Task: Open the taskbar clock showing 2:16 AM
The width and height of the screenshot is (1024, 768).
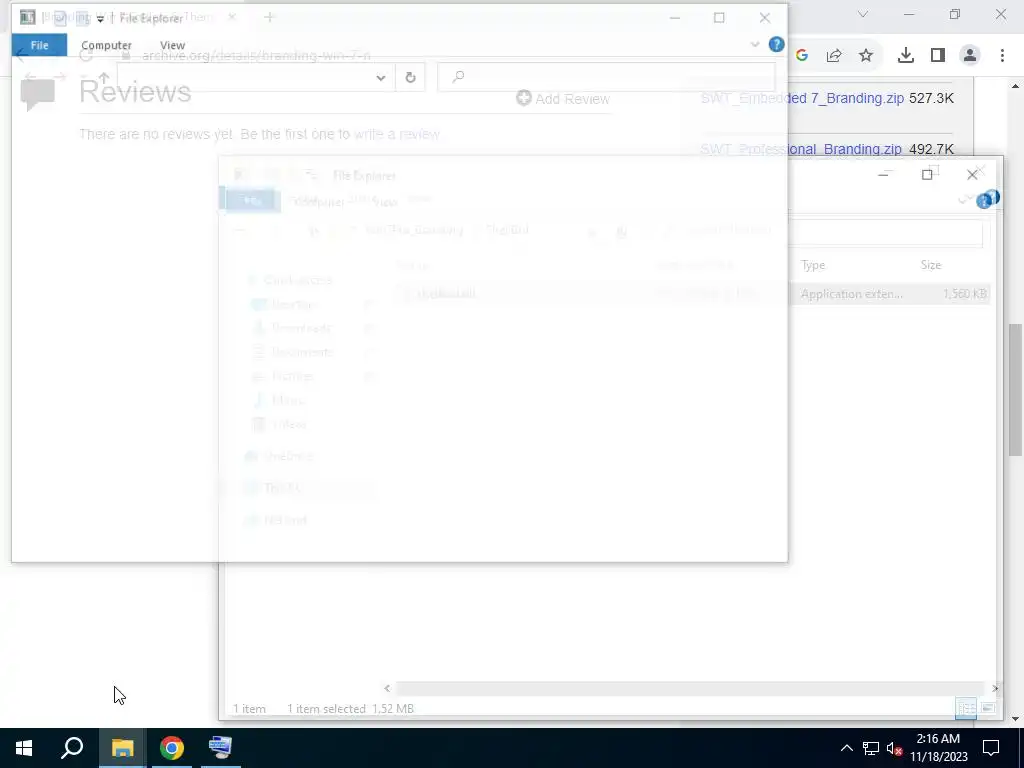Action: [938, 748]
